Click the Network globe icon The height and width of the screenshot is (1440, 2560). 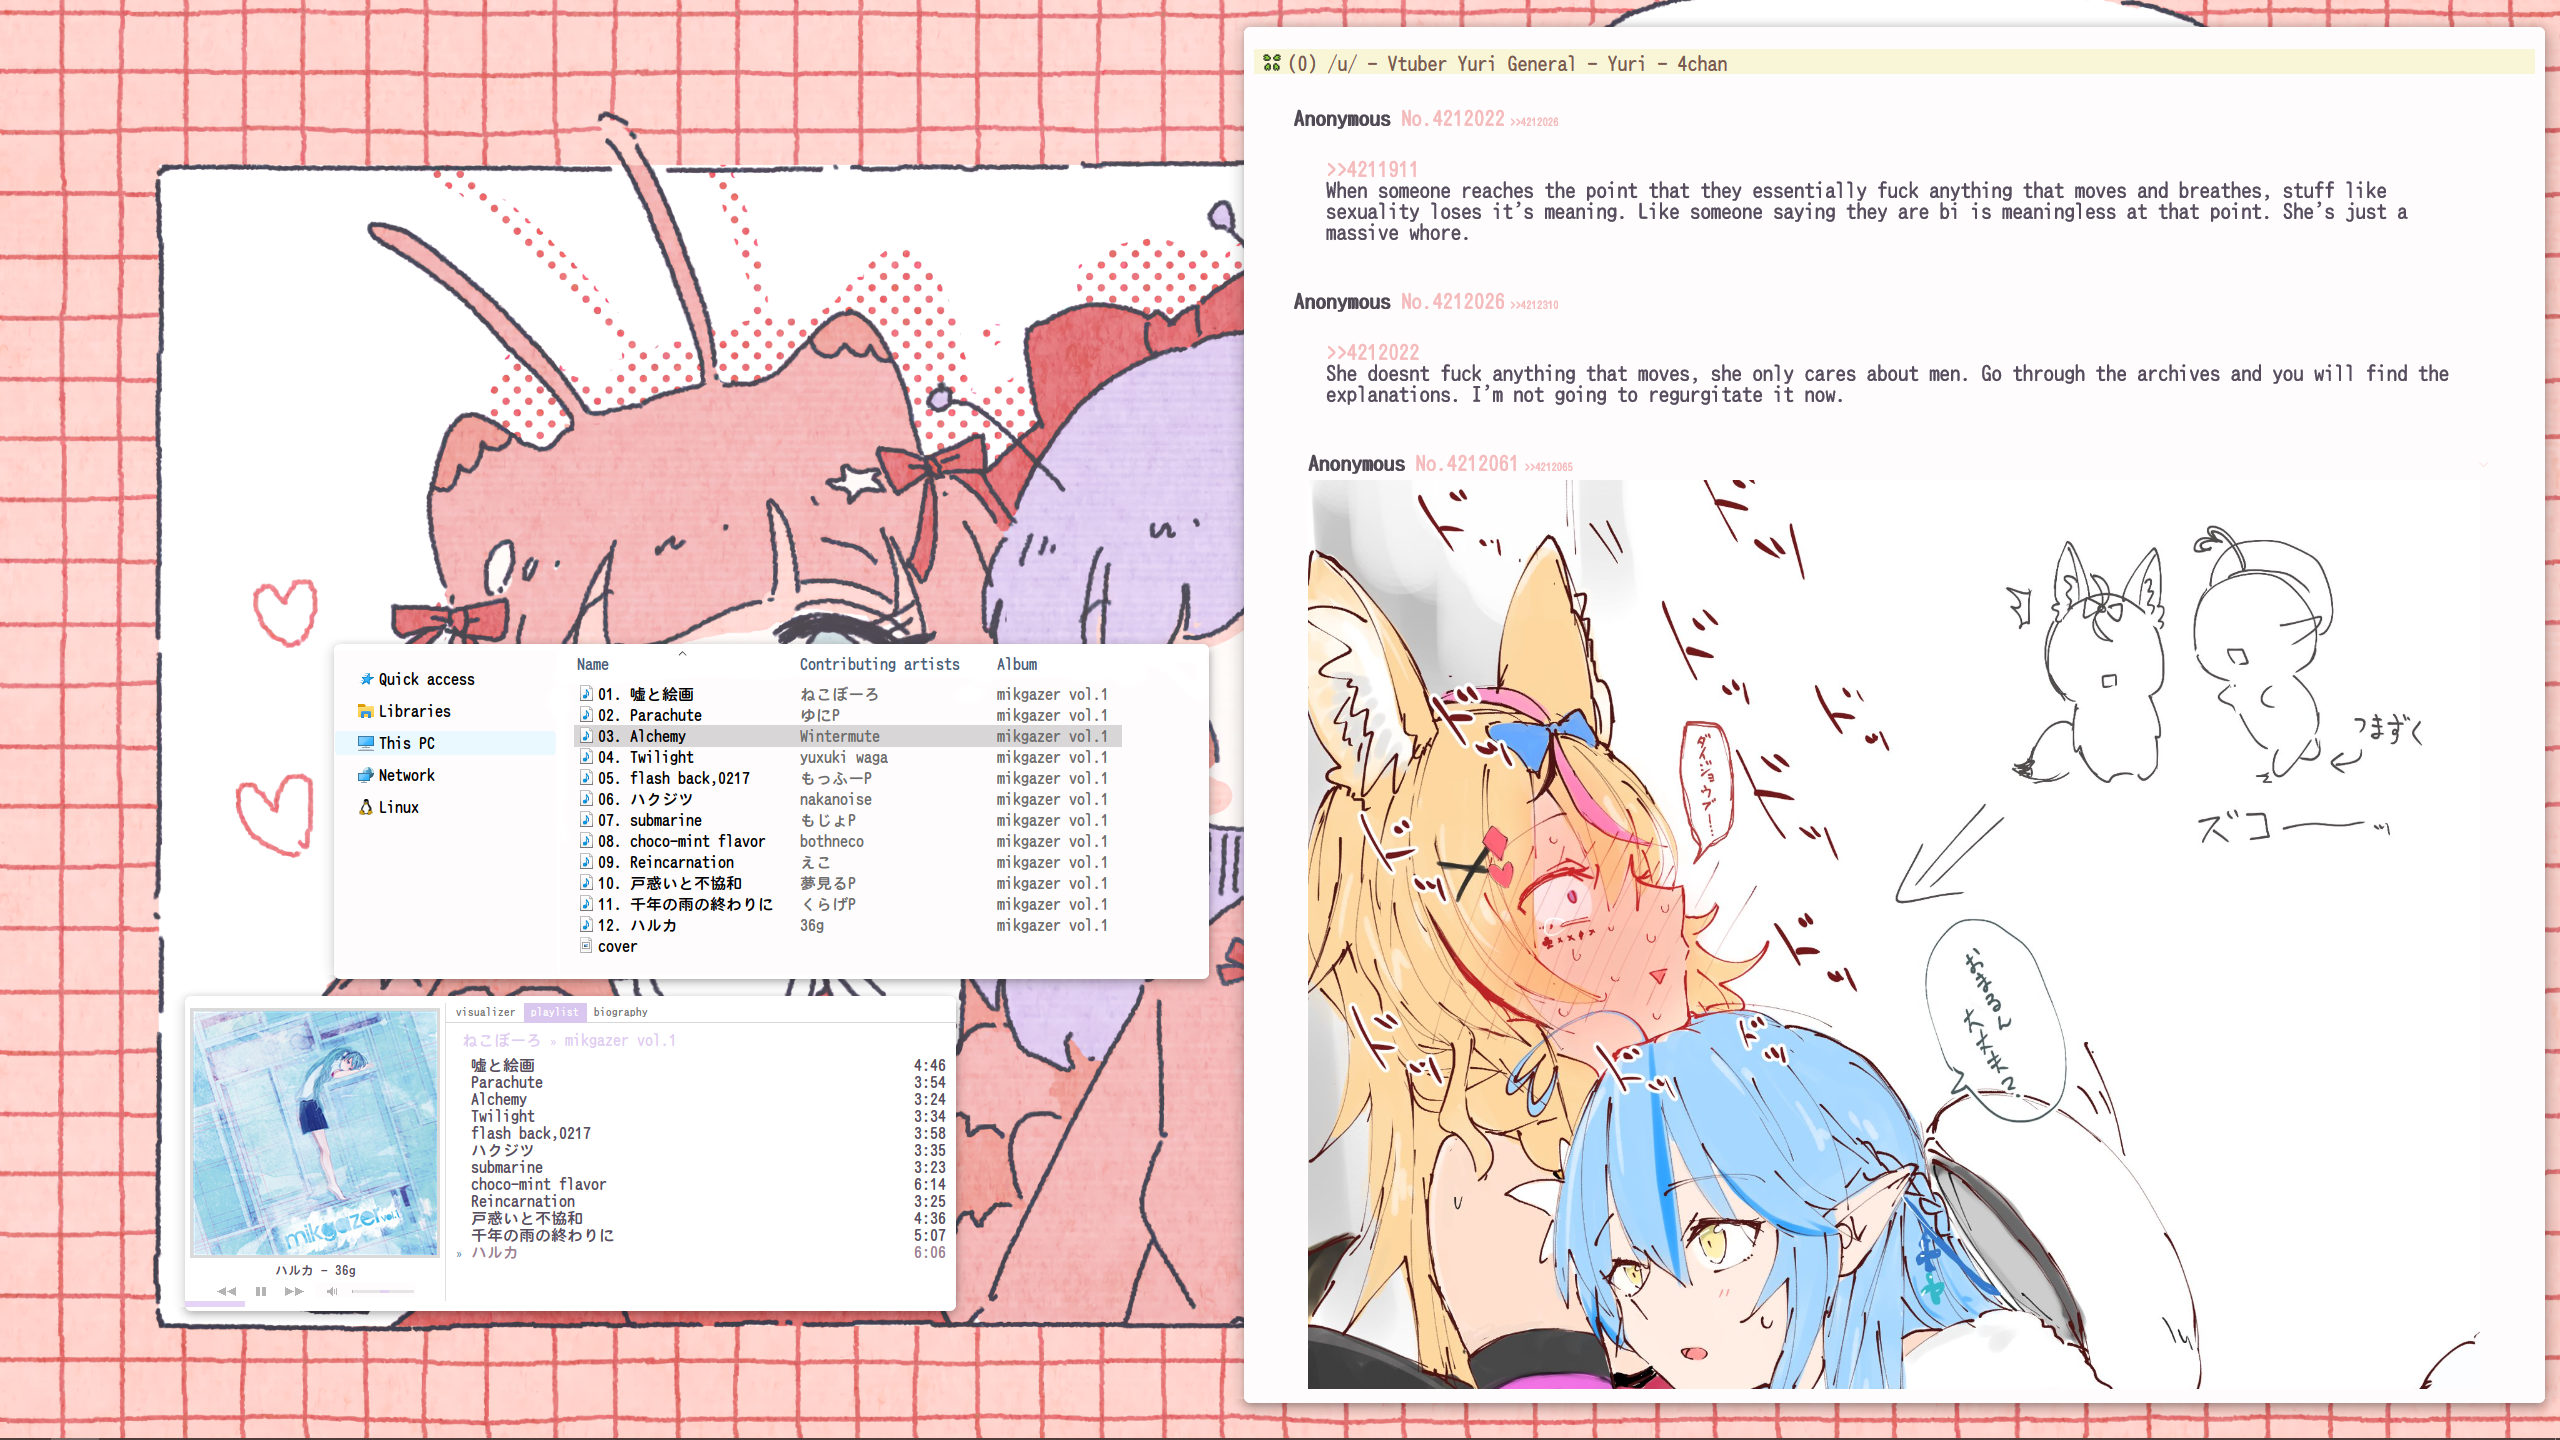tap(366, 775)
